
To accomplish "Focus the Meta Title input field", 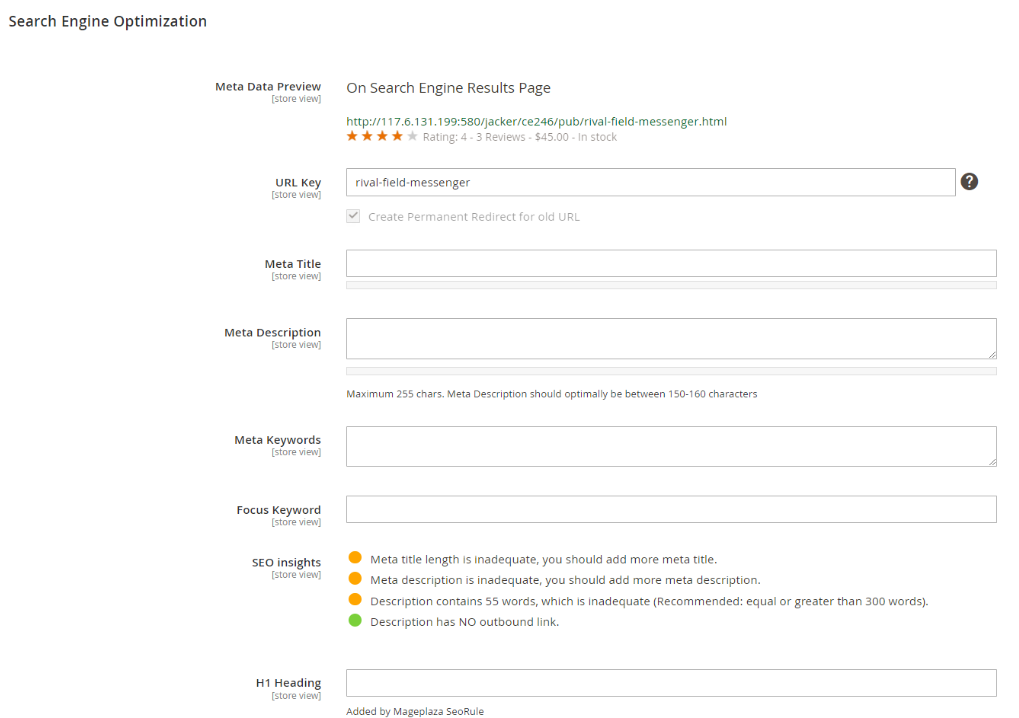I will [671, 263].
